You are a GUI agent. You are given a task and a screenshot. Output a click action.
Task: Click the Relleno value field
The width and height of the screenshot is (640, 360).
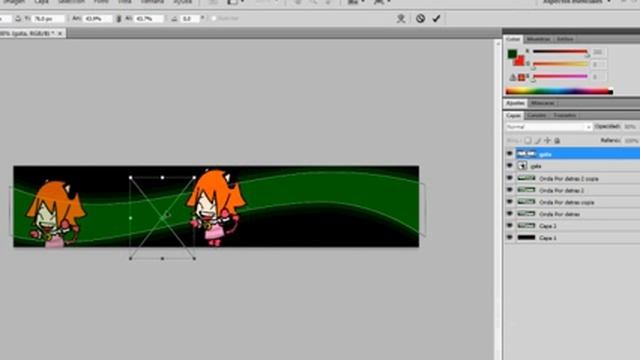(x=631, y=140)
